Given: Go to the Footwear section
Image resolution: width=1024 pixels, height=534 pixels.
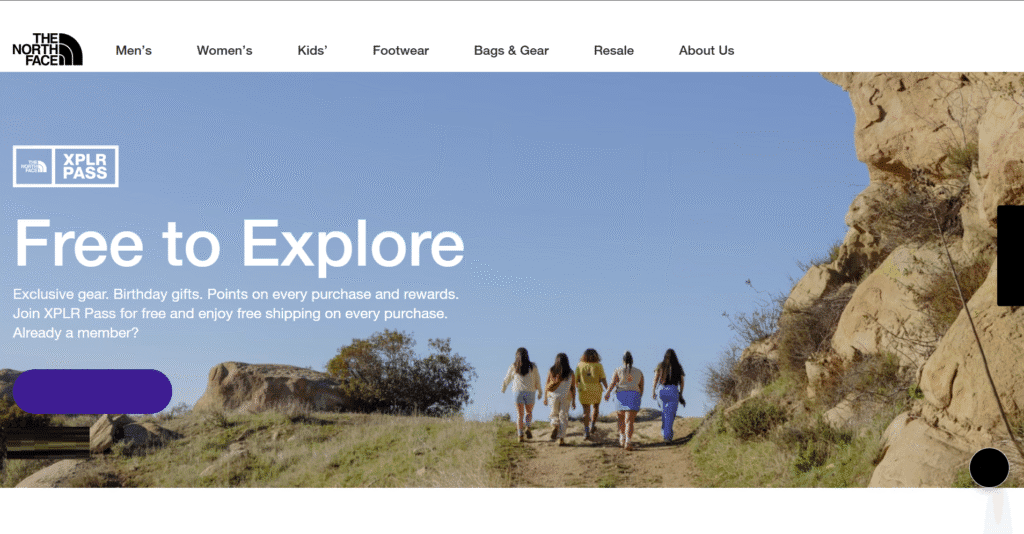Looking at the screenshot, I should tap(400, 50).
